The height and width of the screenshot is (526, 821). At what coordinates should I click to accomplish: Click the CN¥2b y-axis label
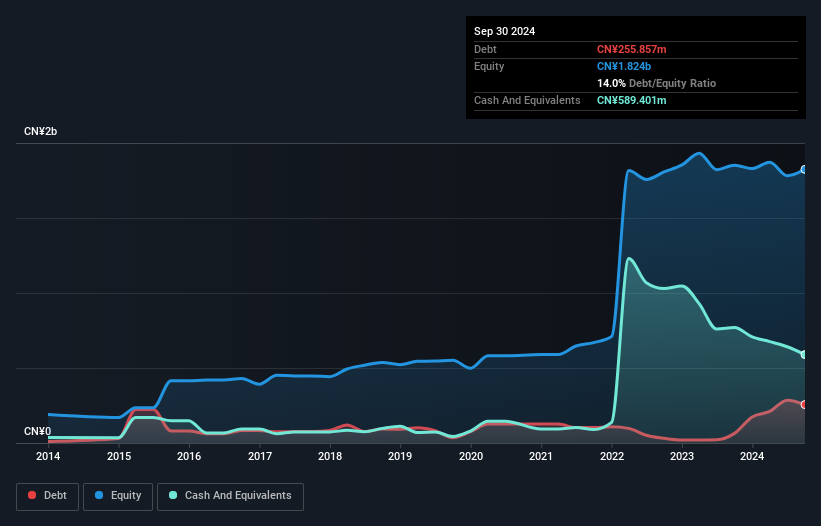[40, 131]
